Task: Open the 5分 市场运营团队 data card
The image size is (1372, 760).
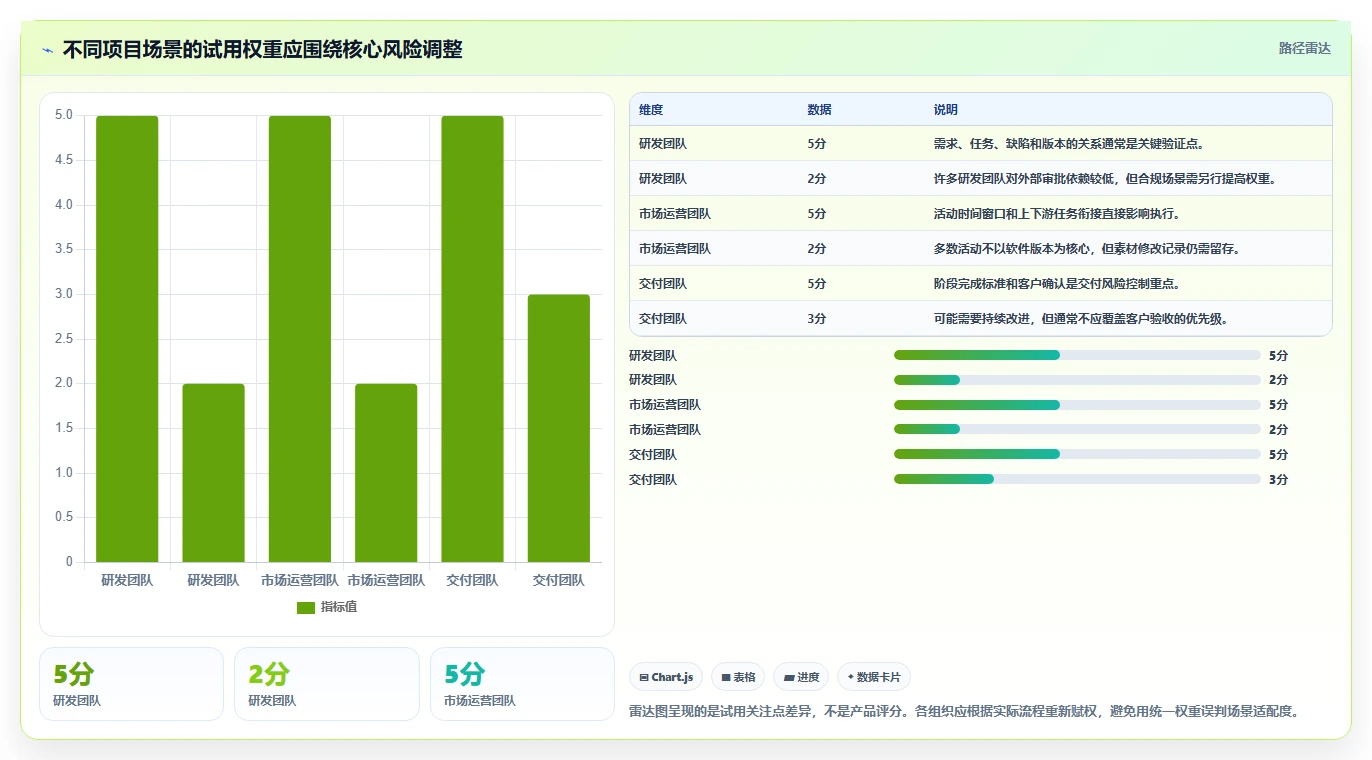Action: (522, 684)
